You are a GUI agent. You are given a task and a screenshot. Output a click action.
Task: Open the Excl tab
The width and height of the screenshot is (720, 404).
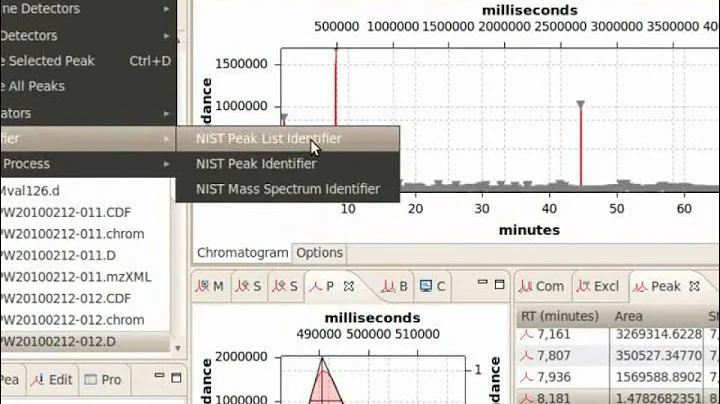[x=599, y=286]
